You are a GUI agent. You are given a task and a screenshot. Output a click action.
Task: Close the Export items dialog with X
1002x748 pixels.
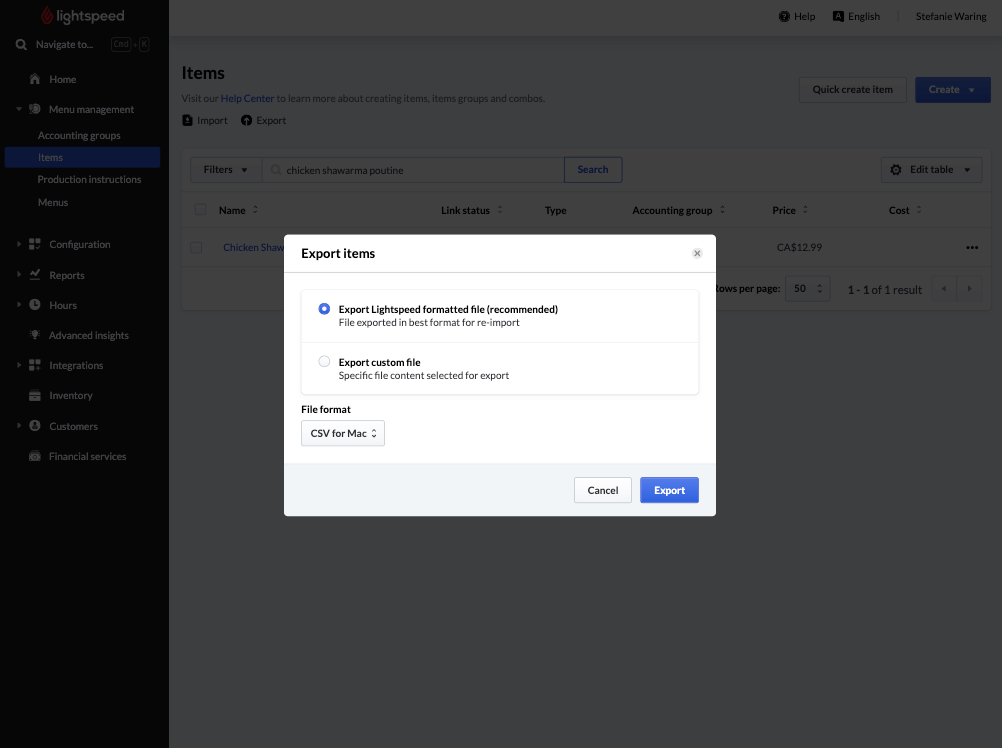coord(697,254)
